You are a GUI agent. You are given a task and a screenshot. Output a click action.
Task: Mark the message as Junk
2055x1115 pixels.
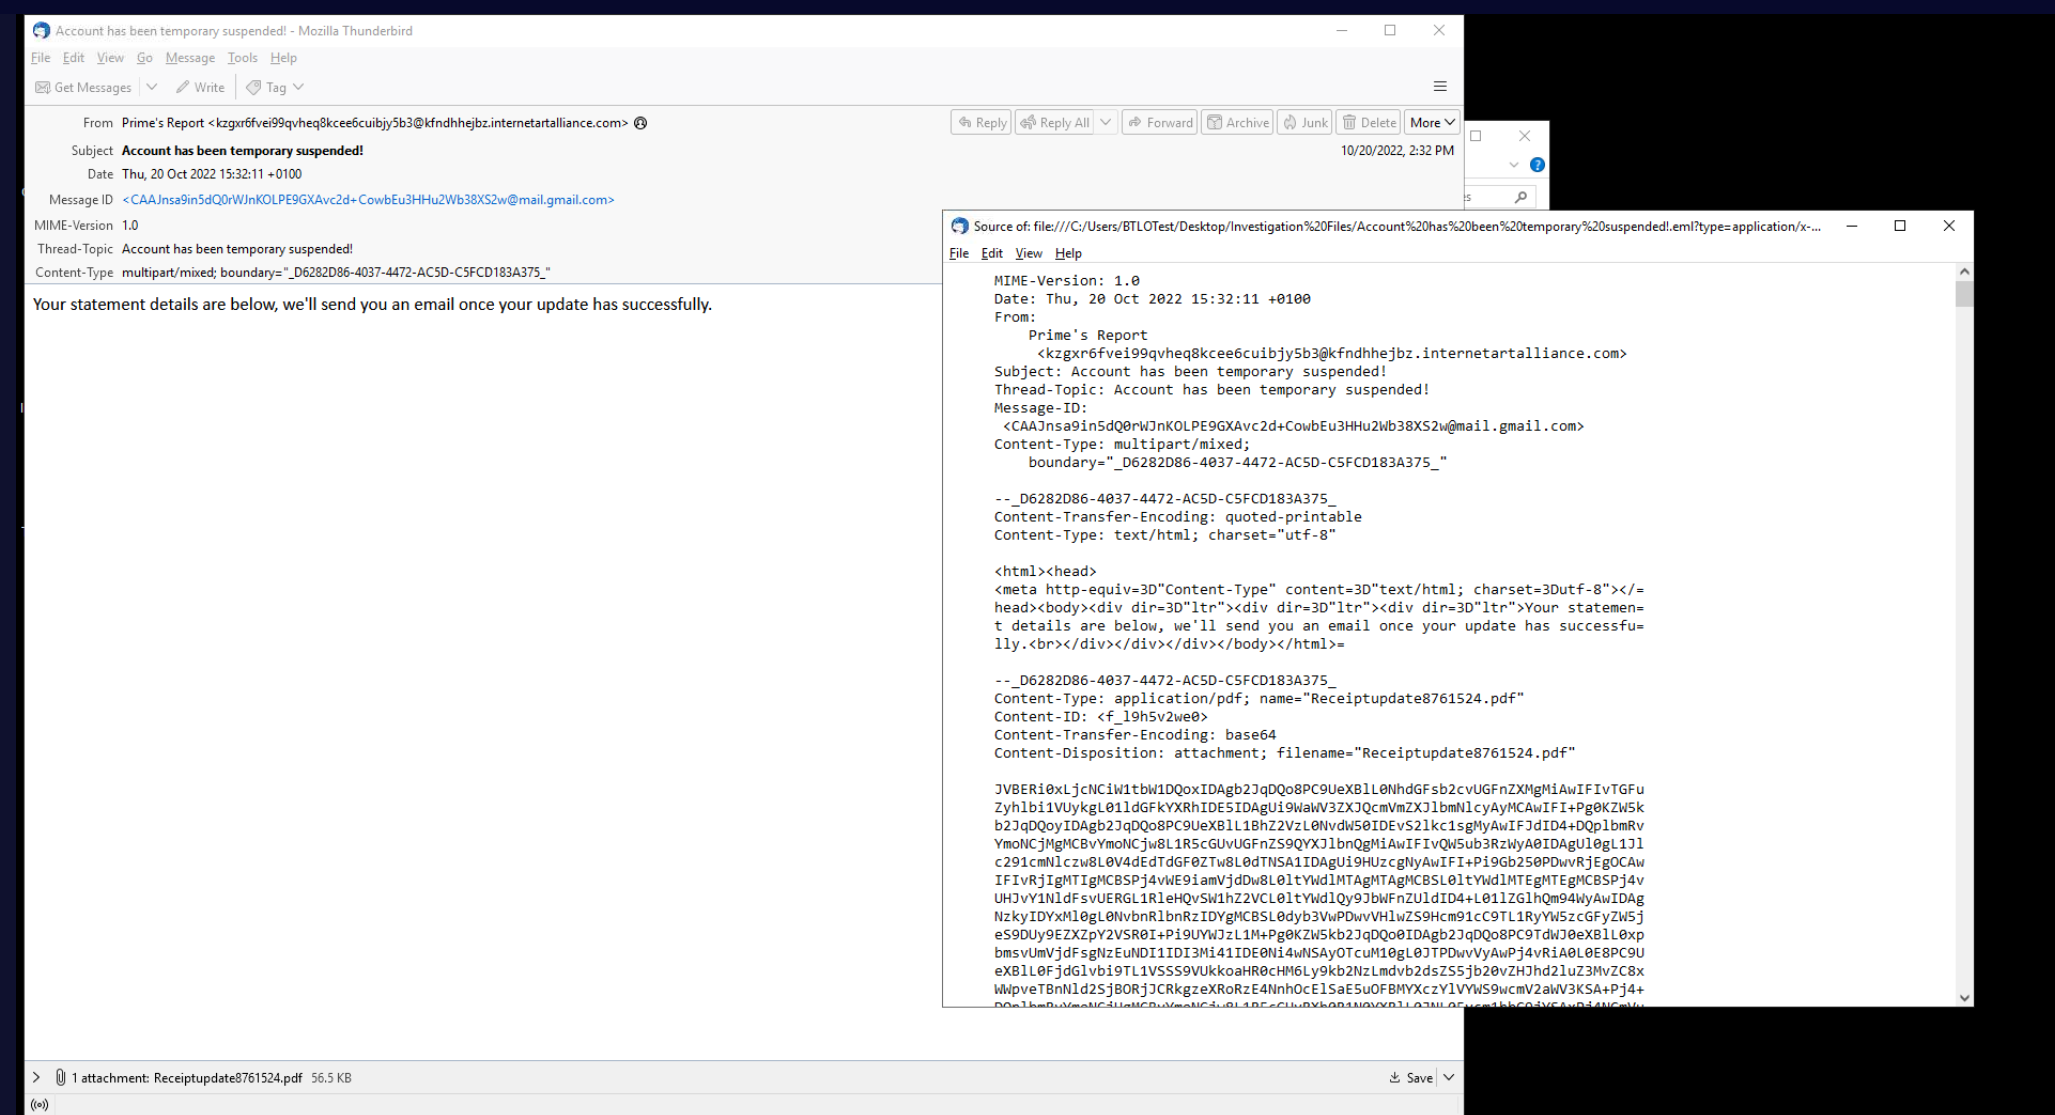(1305, 122)
